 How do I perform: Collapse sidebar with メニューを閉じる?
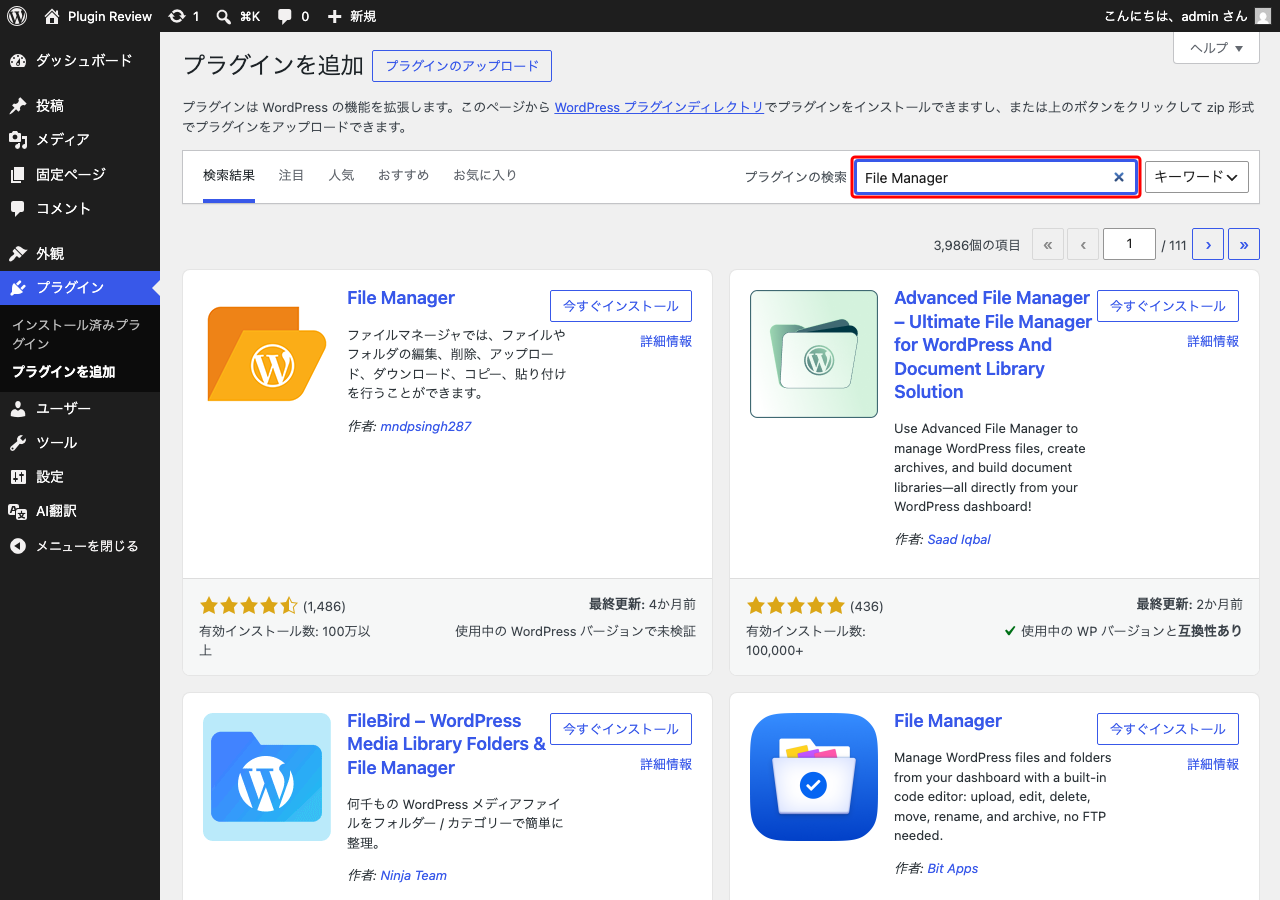tap(80, 546)
